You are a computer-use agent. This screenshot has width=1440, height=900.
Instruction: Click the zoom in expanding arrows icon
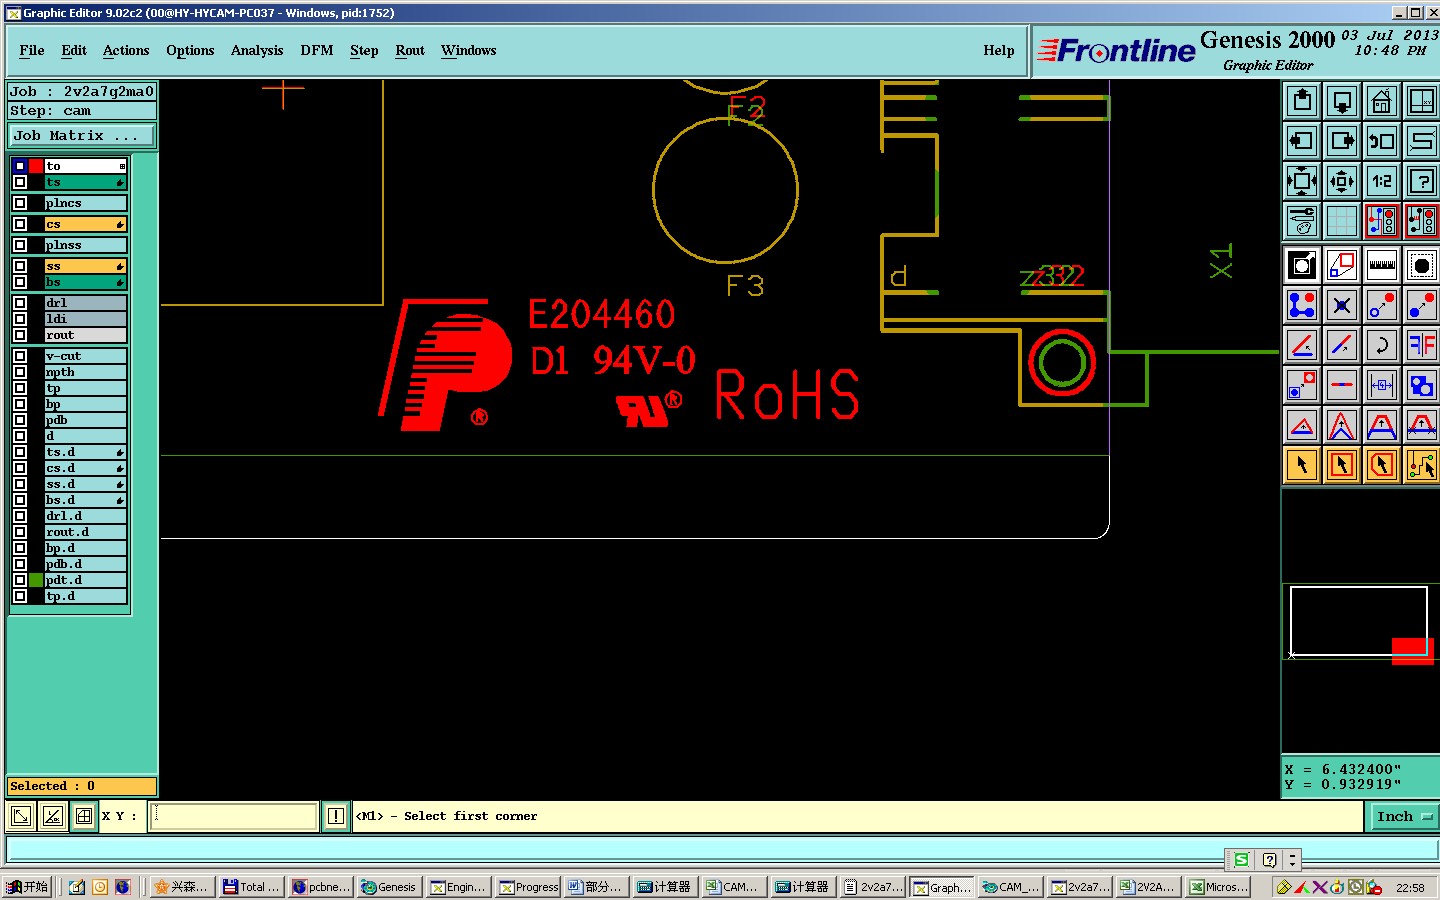tap(1302, 181)
